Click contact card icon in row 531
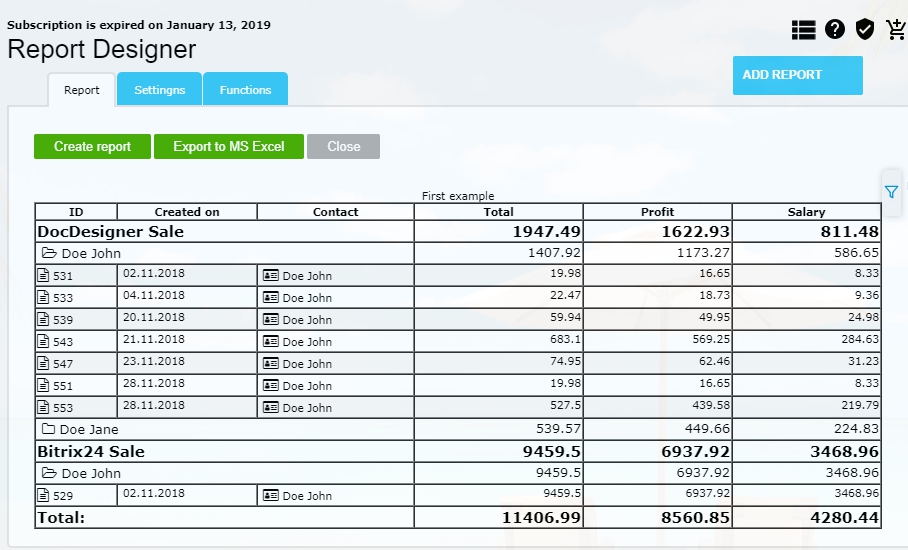 [x=270, y=275]
